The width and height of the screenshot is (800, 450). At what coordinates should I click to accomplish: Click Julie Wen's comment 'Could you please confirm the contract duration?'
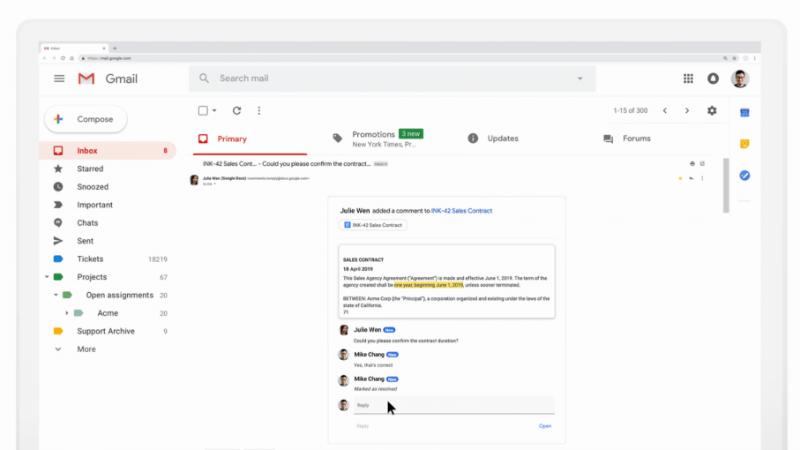(x=406, y=341)
